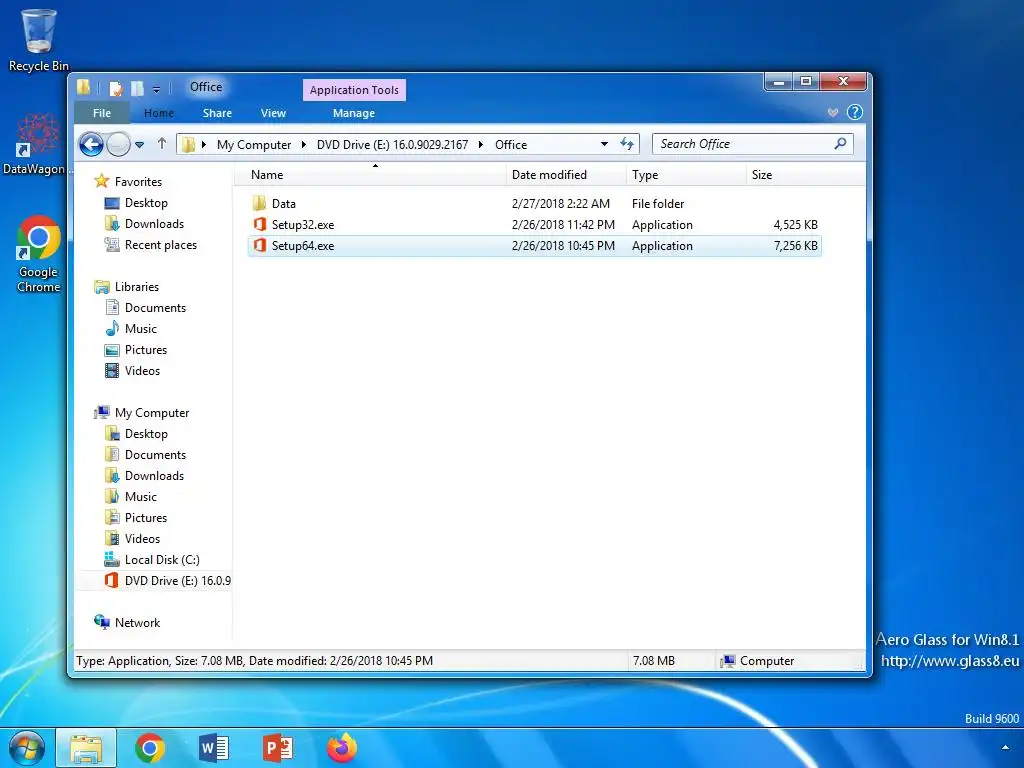Click the 4,525 KB size cell

click(x=795, y=225)
